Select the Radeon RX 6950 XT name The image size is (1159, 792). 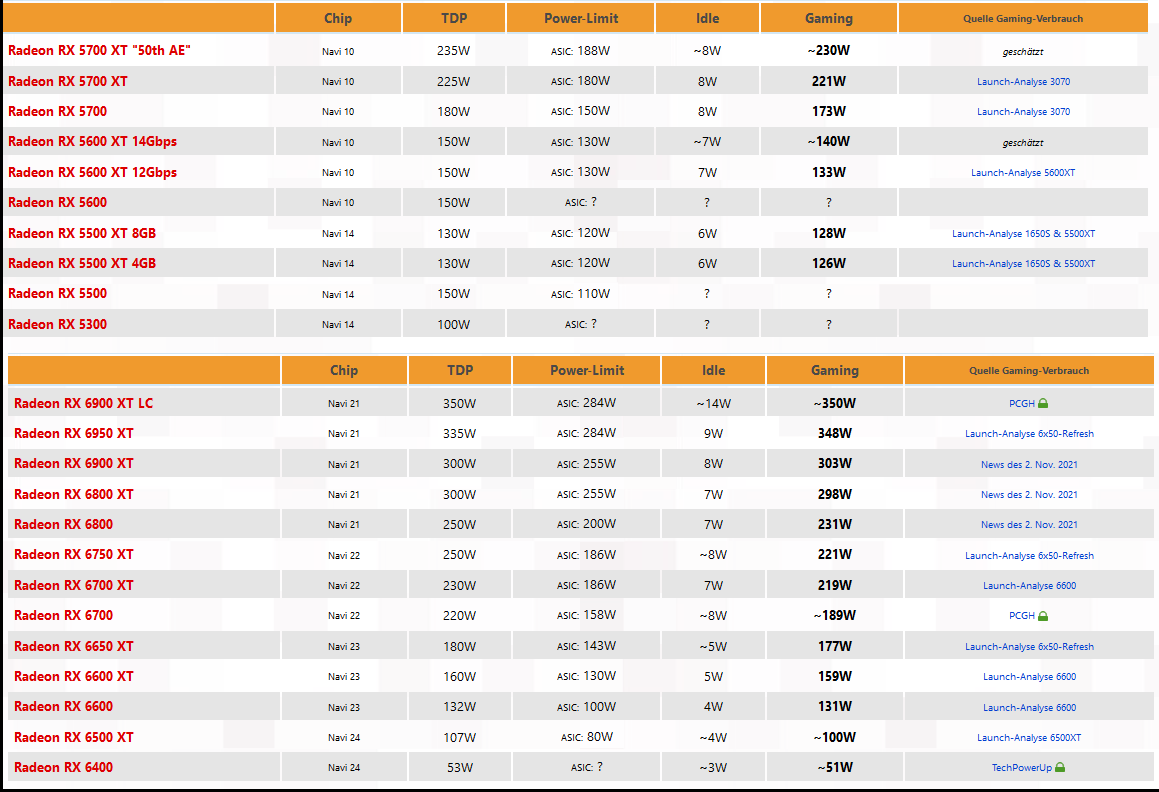click(x=74, y=433)
